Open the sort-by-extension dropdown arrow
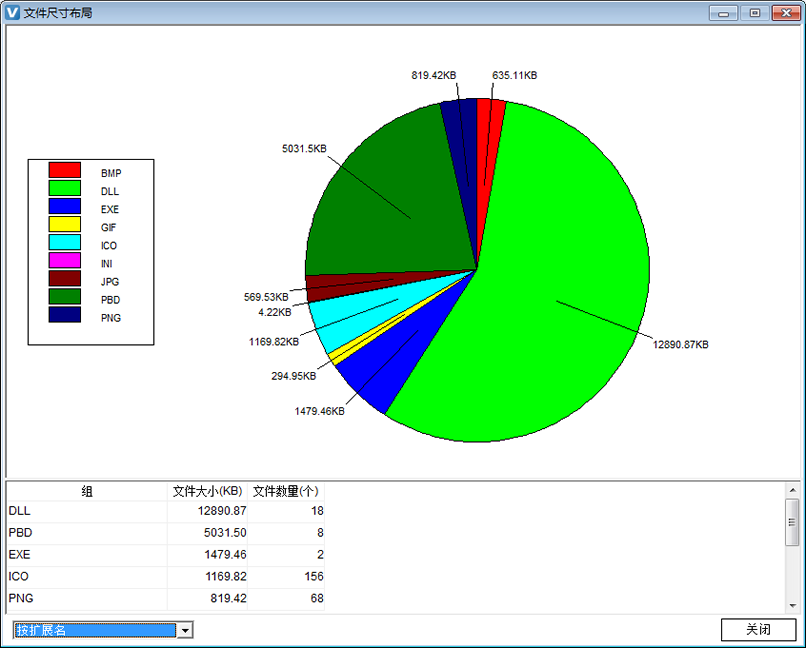Screen dimensions: 806x648 tap(185, 630)
